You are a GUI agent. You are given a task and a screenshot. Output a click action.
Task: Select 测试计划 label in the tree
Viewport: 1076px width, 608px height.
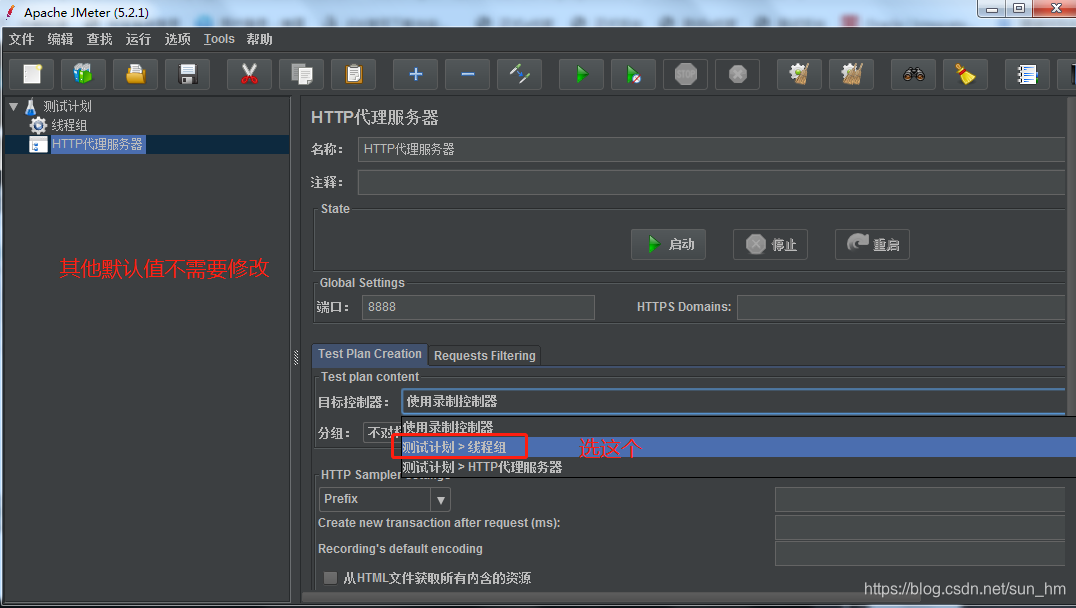pos(67,106)
